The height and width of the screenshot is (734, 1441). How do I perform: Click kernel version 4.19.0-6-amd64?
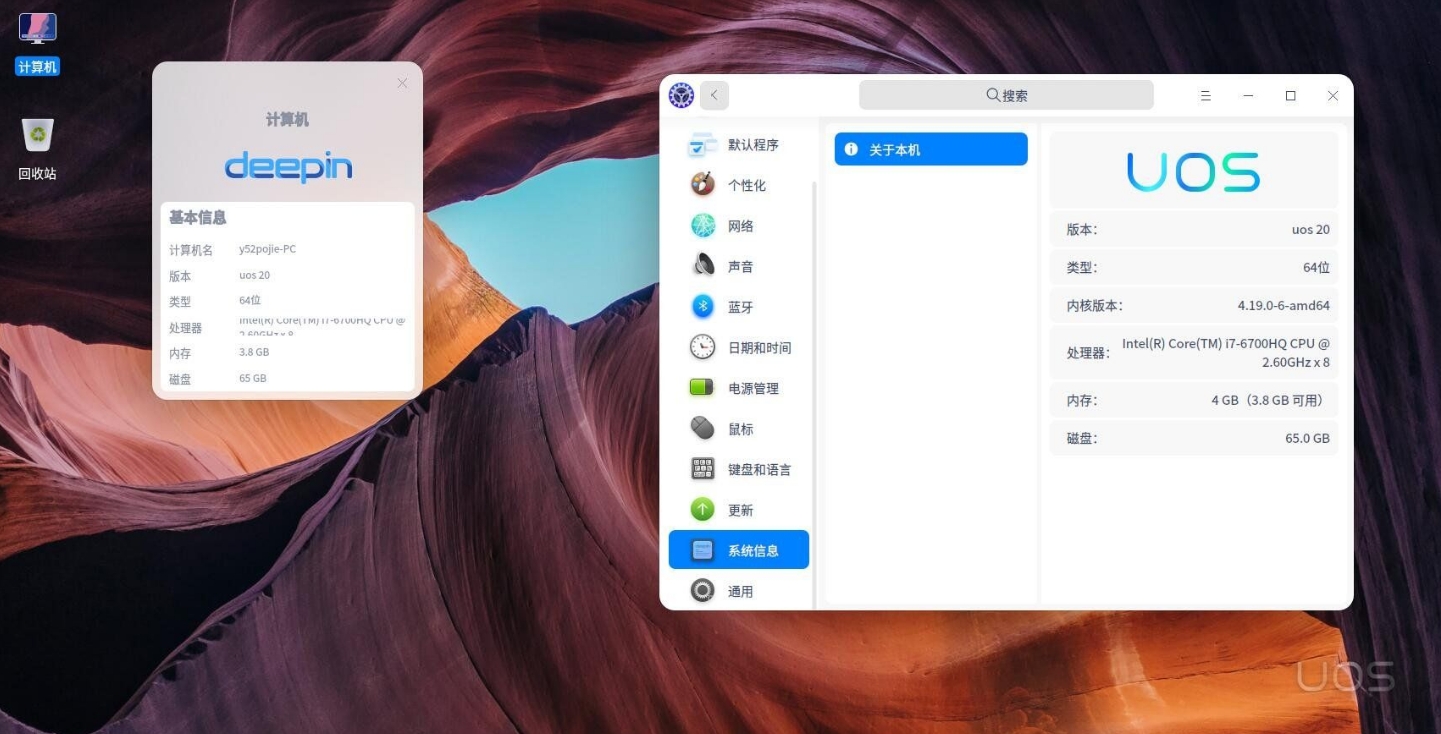click(1283, 305)
